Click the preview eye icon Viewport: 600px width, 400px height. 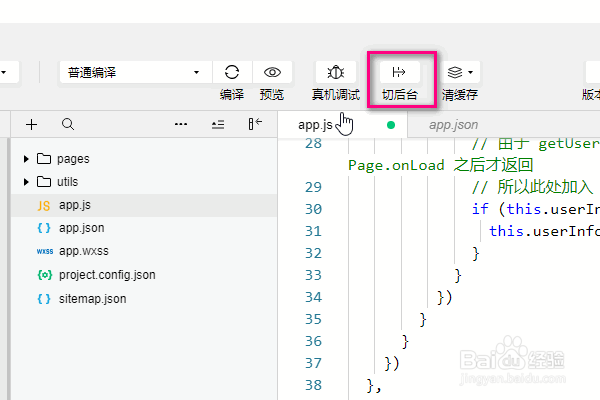[x=272, y=72]
